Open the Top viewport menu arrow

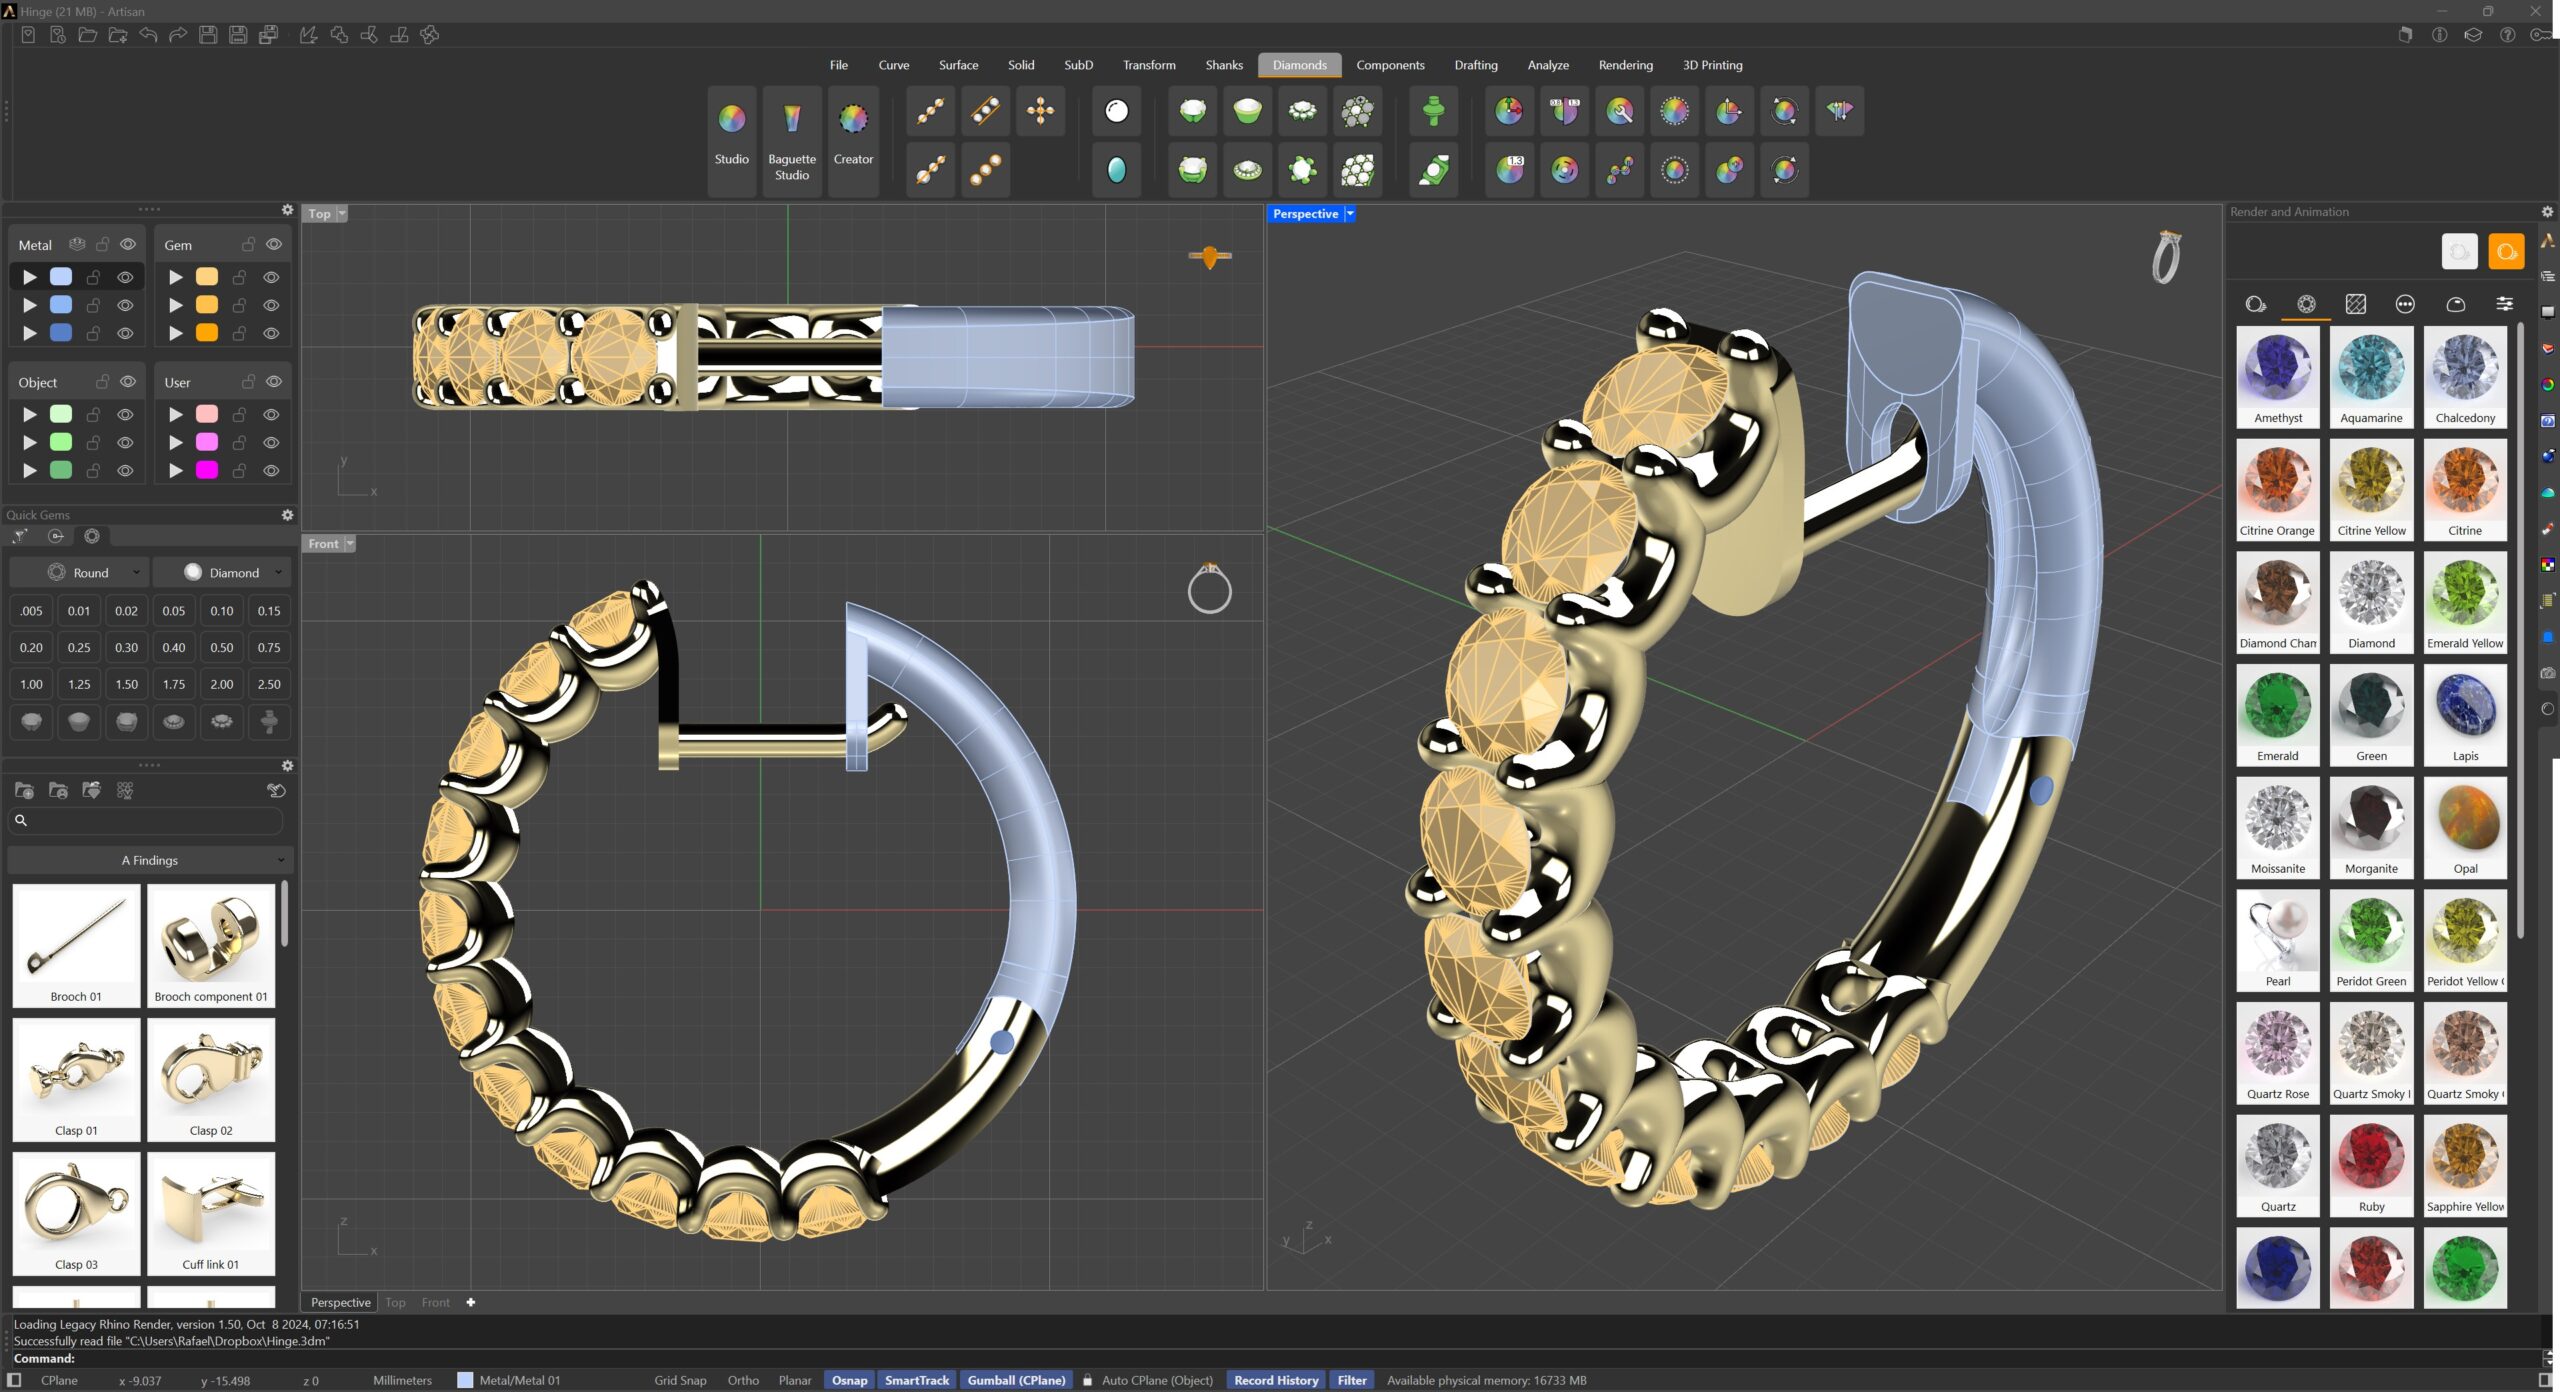[x=342, y=213]
